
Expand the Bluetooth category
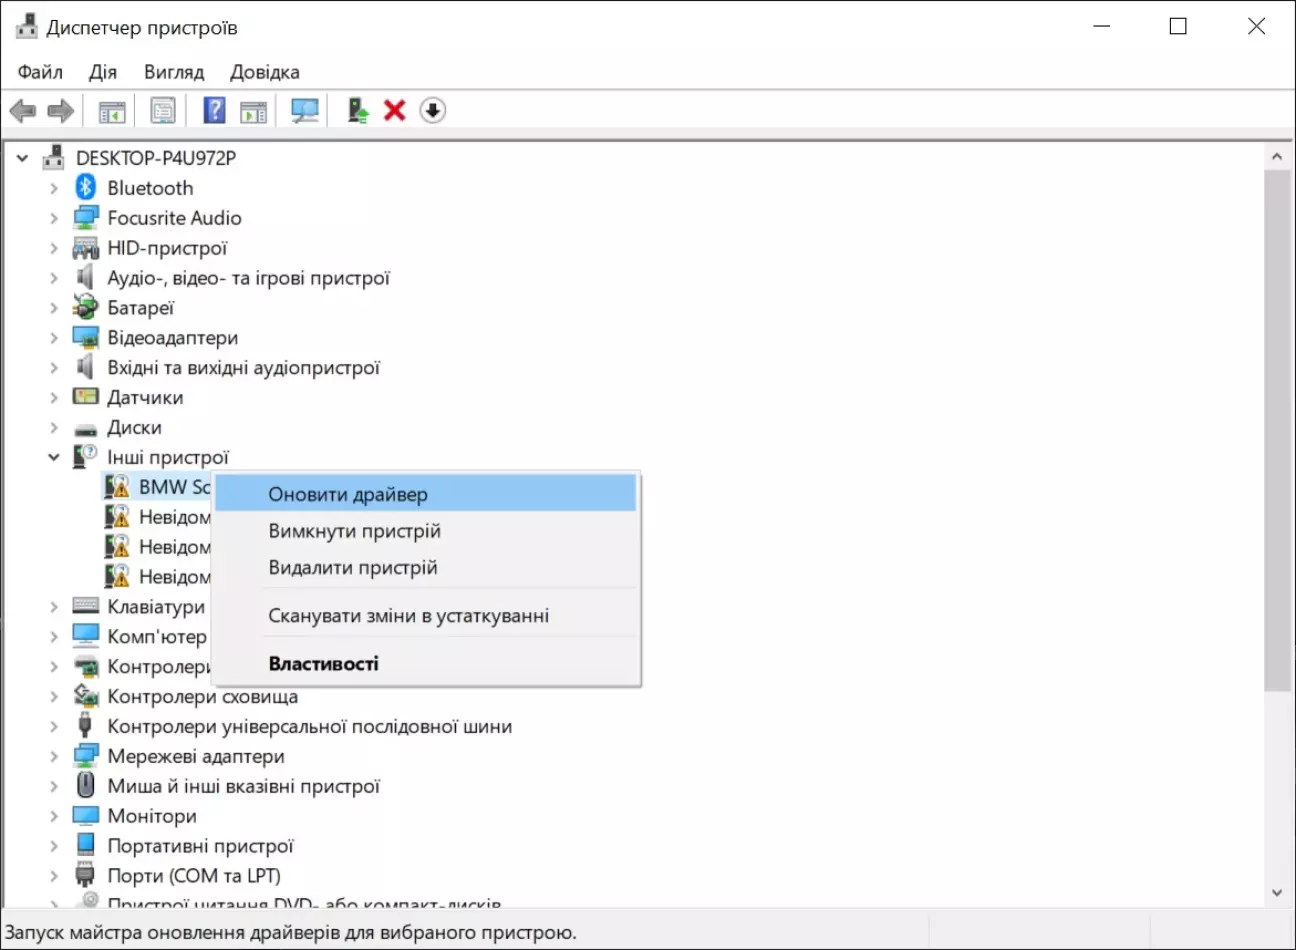54,188
